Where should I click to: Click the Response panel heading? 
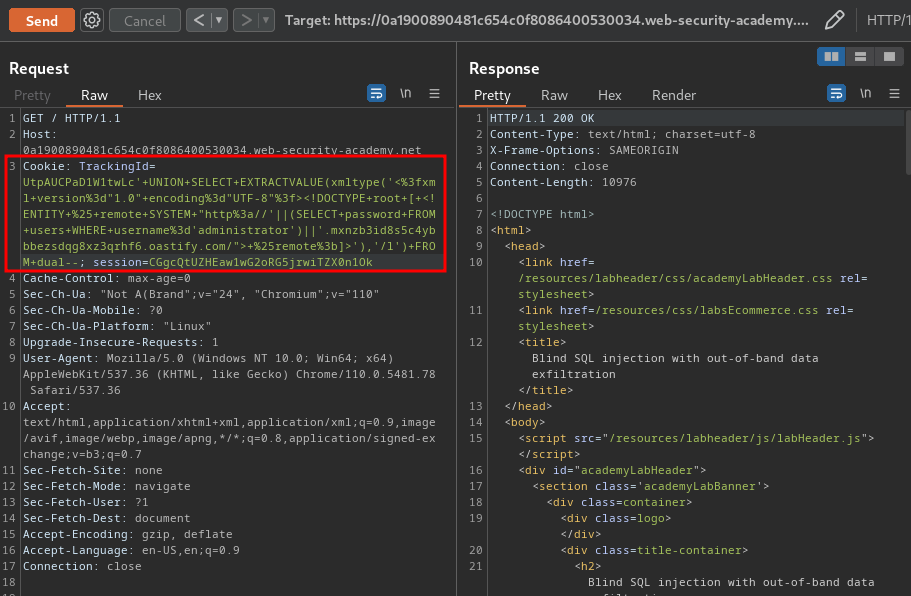504,69
